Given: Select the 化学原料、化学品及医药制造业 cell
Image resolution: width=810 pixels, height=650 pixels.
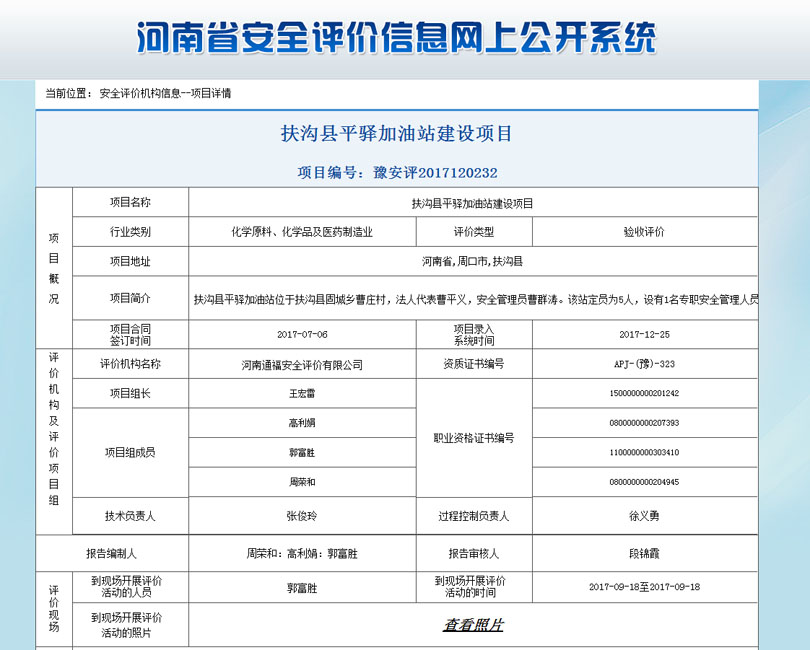Looking at the screenshot, I should point(302,232).
